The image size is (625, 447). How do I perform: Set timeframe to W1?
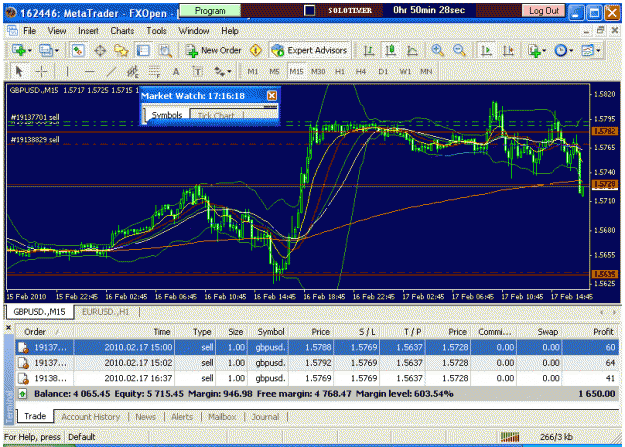coord(405,72)
